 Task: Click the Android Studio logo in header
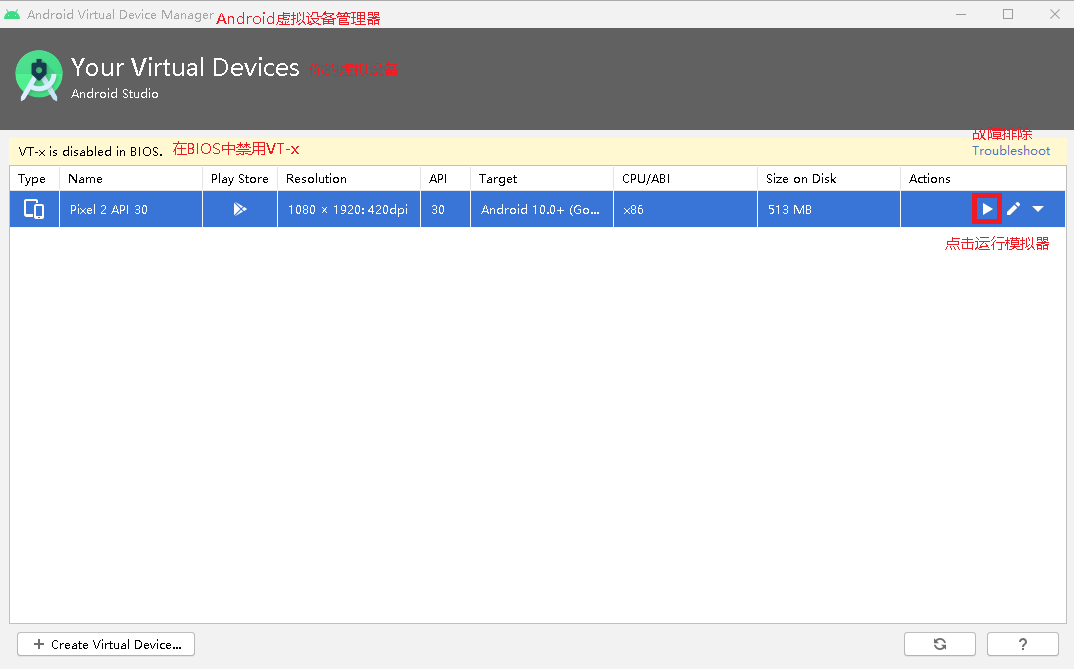(38, 76)
